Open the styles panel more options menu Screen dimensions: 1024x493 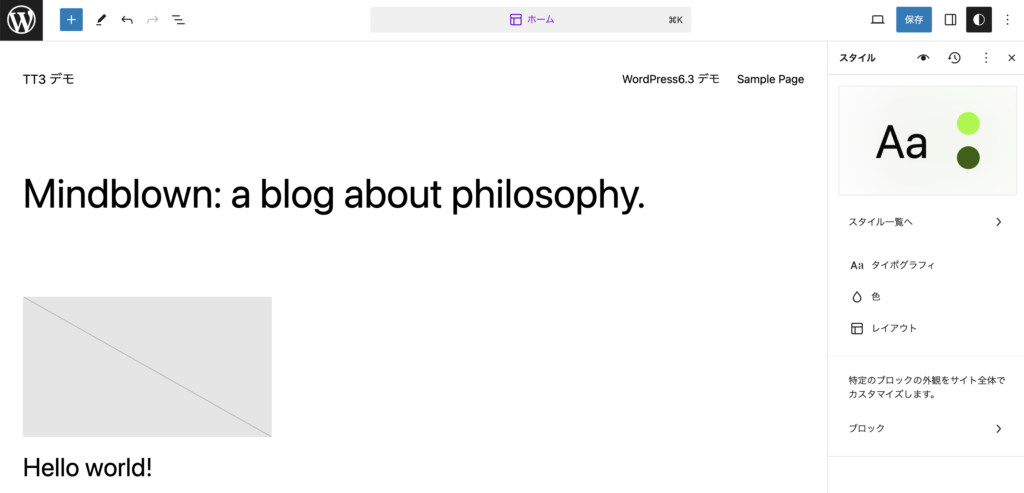point(986,58)
